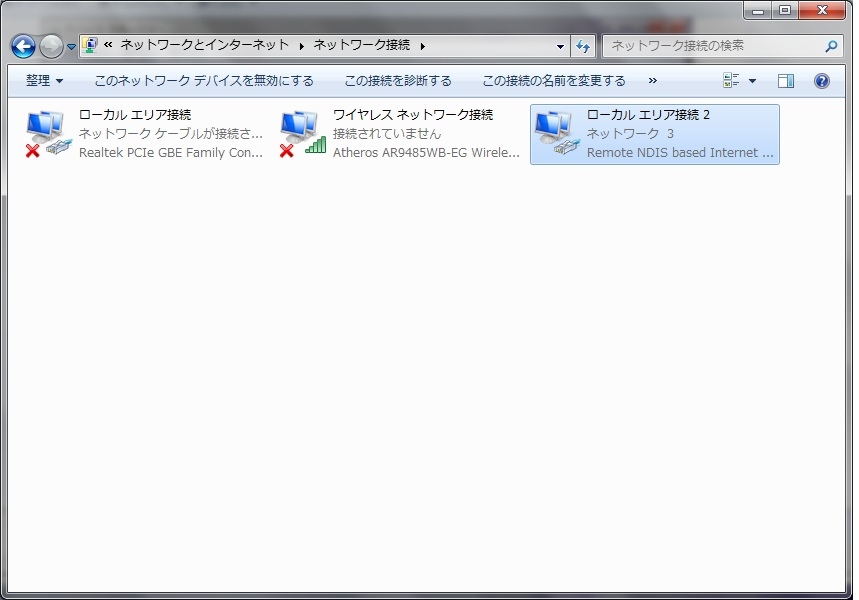Open the view options dropdown arrow

click(x=752, y=81)
